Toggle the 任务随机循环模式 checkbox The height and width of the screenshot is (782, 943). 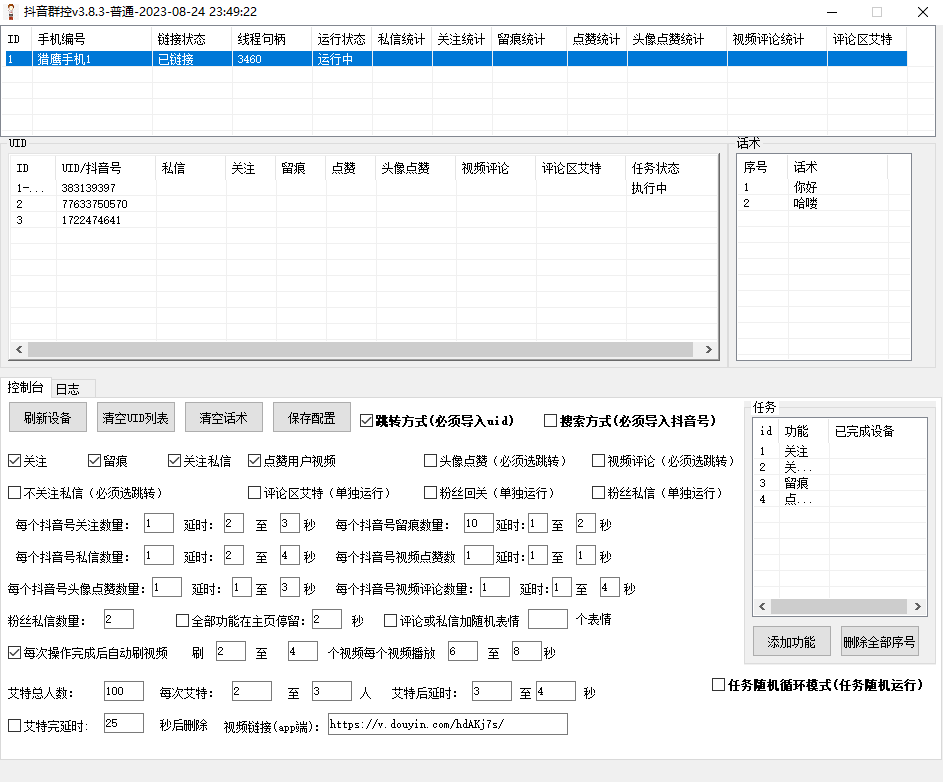click(719, 685)
